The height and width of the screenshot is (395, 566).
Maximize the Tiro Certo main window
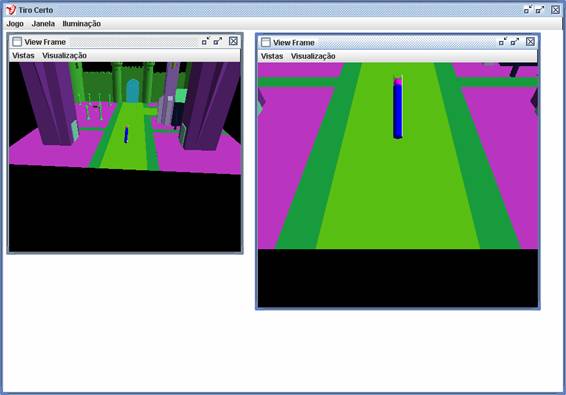click(540, 10)
